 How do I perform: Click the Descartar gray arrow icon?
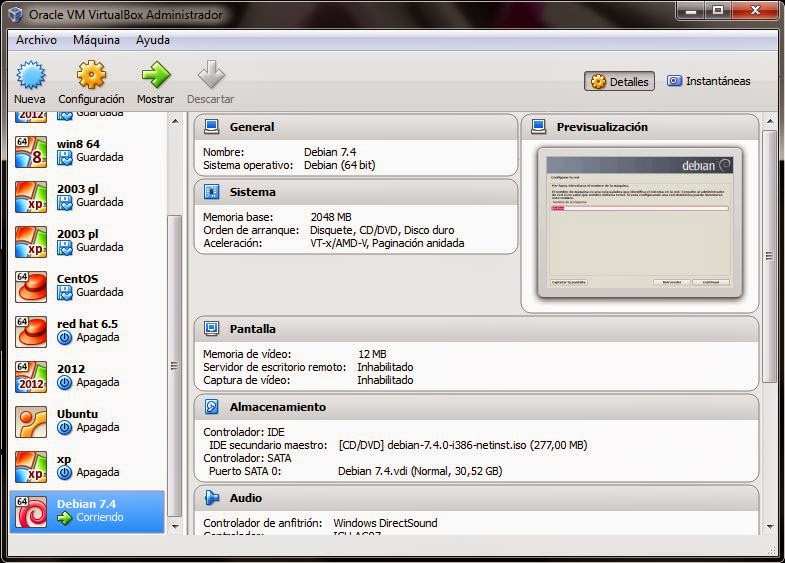[x=211, y=75]
